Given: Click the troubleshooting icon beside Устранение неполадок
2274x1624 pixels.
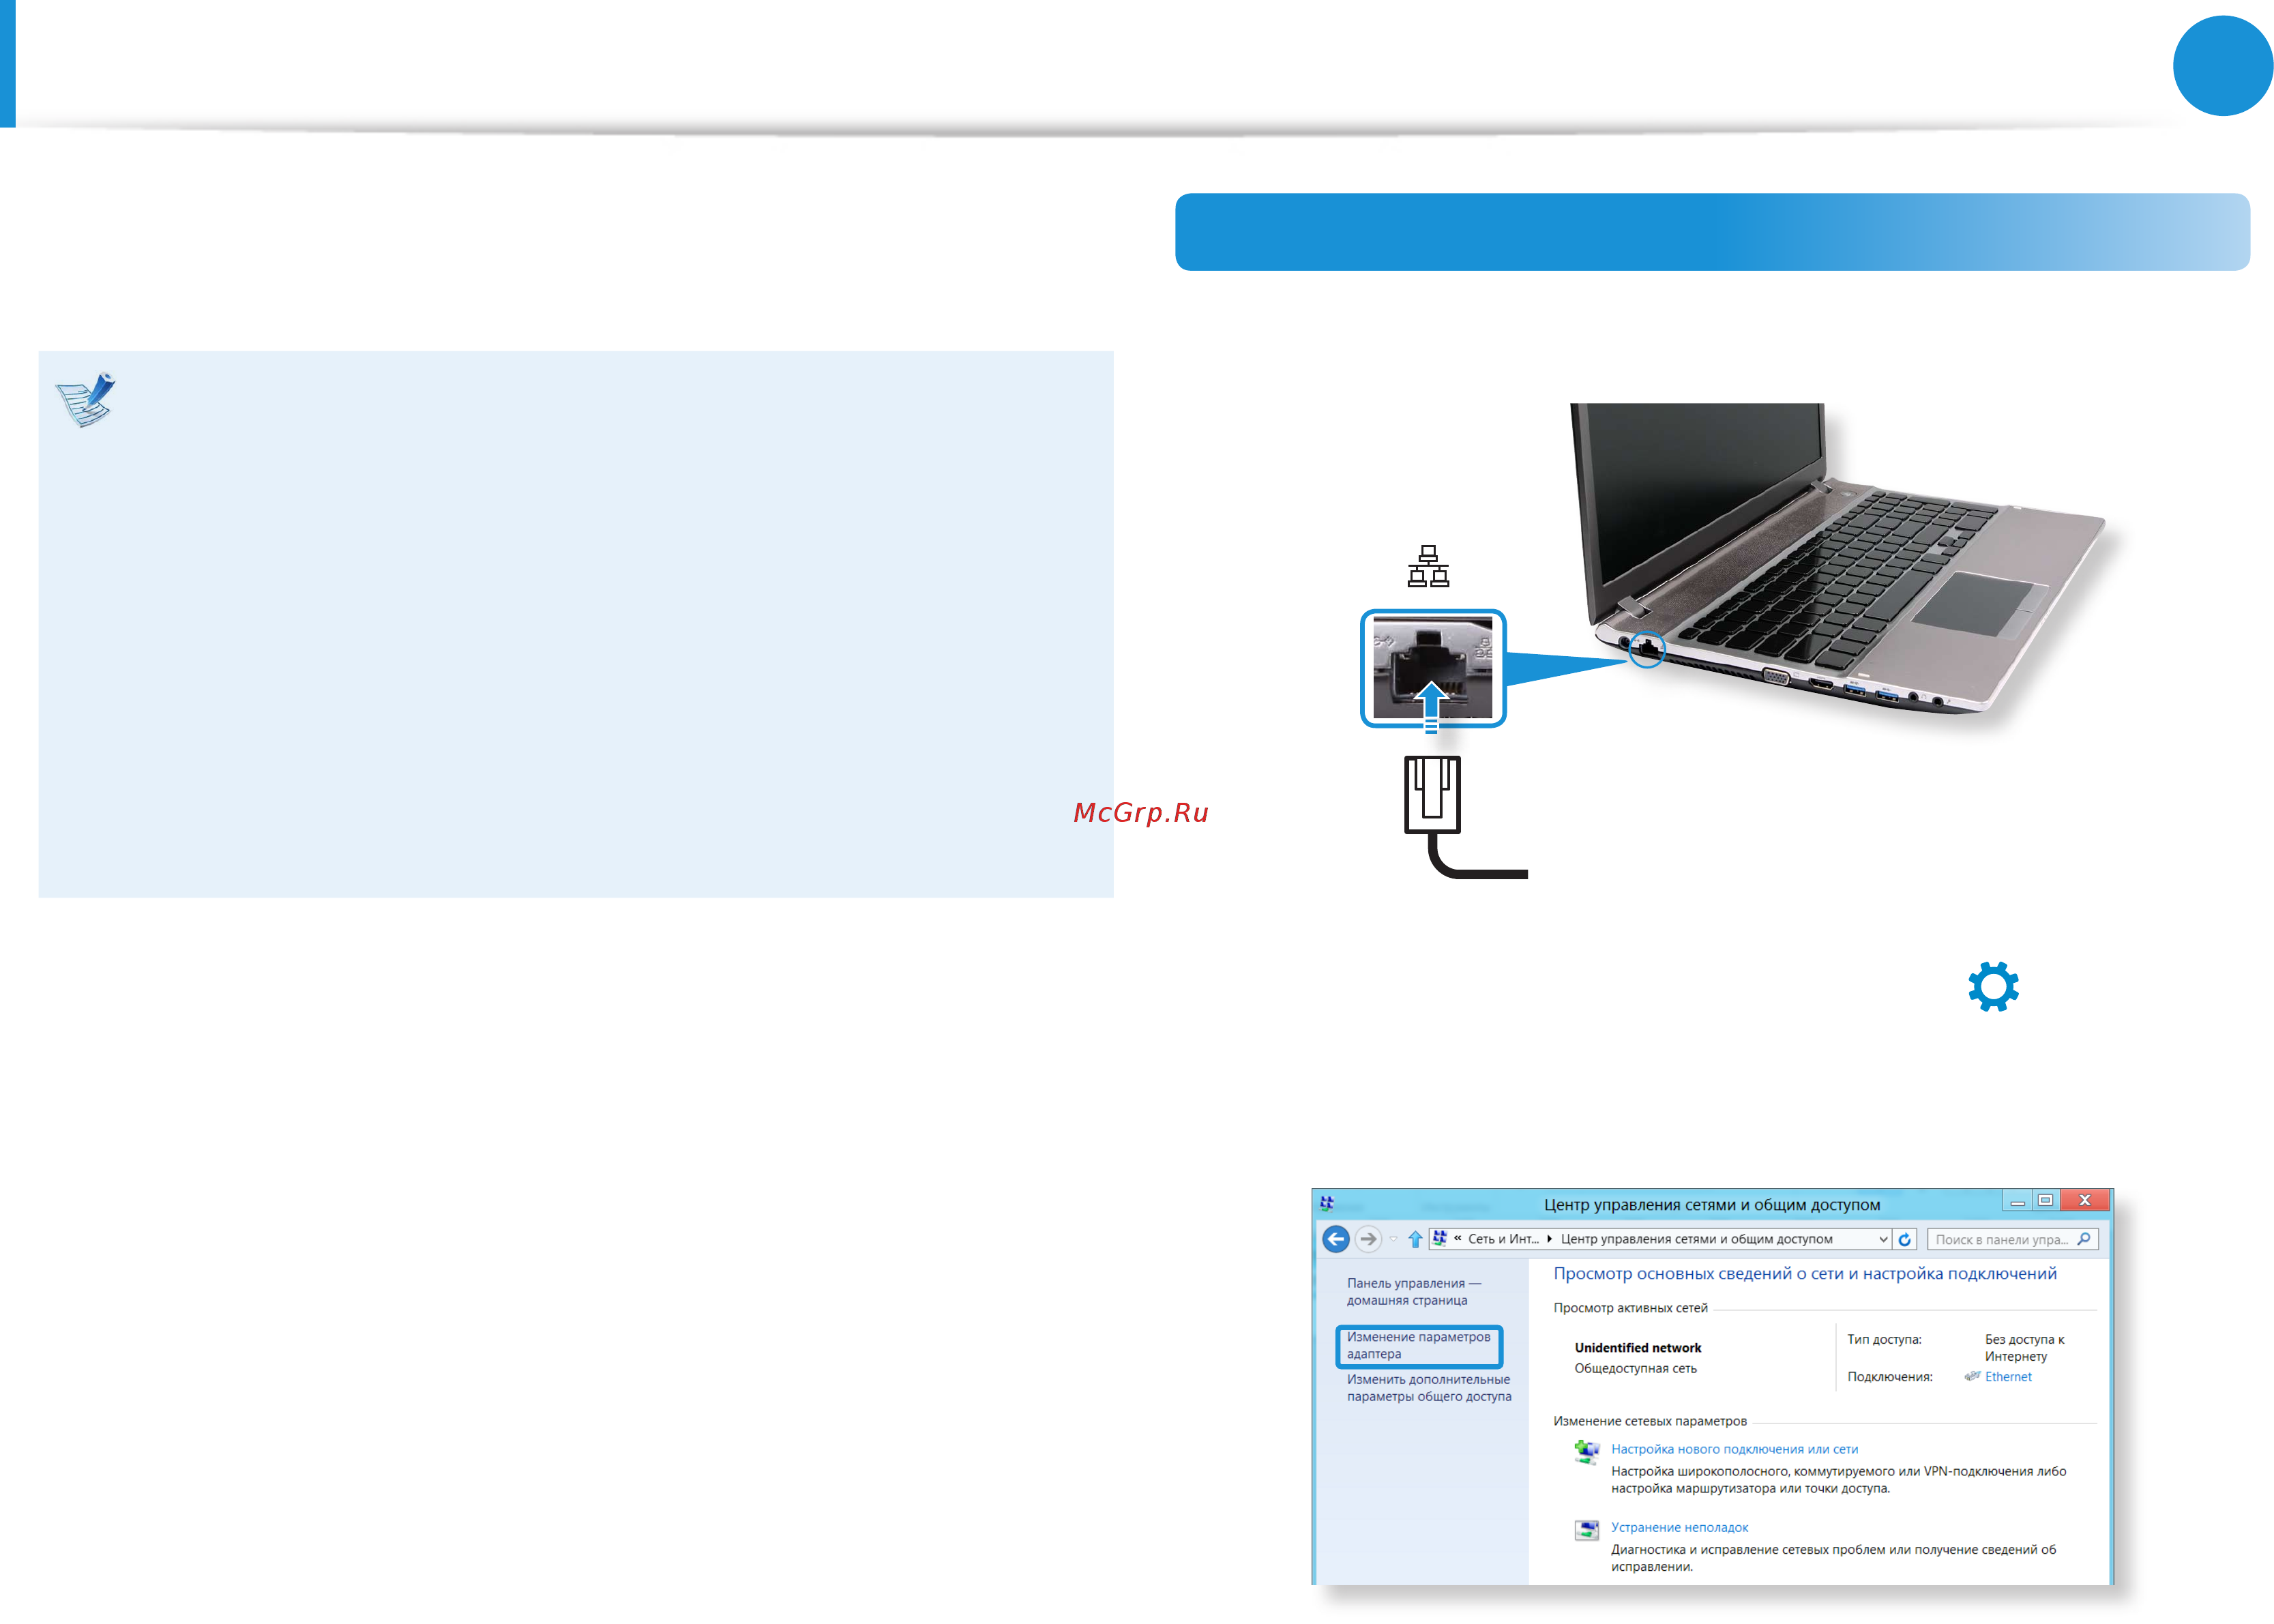Looking at the screenshot, I should coord(1586,1530).
